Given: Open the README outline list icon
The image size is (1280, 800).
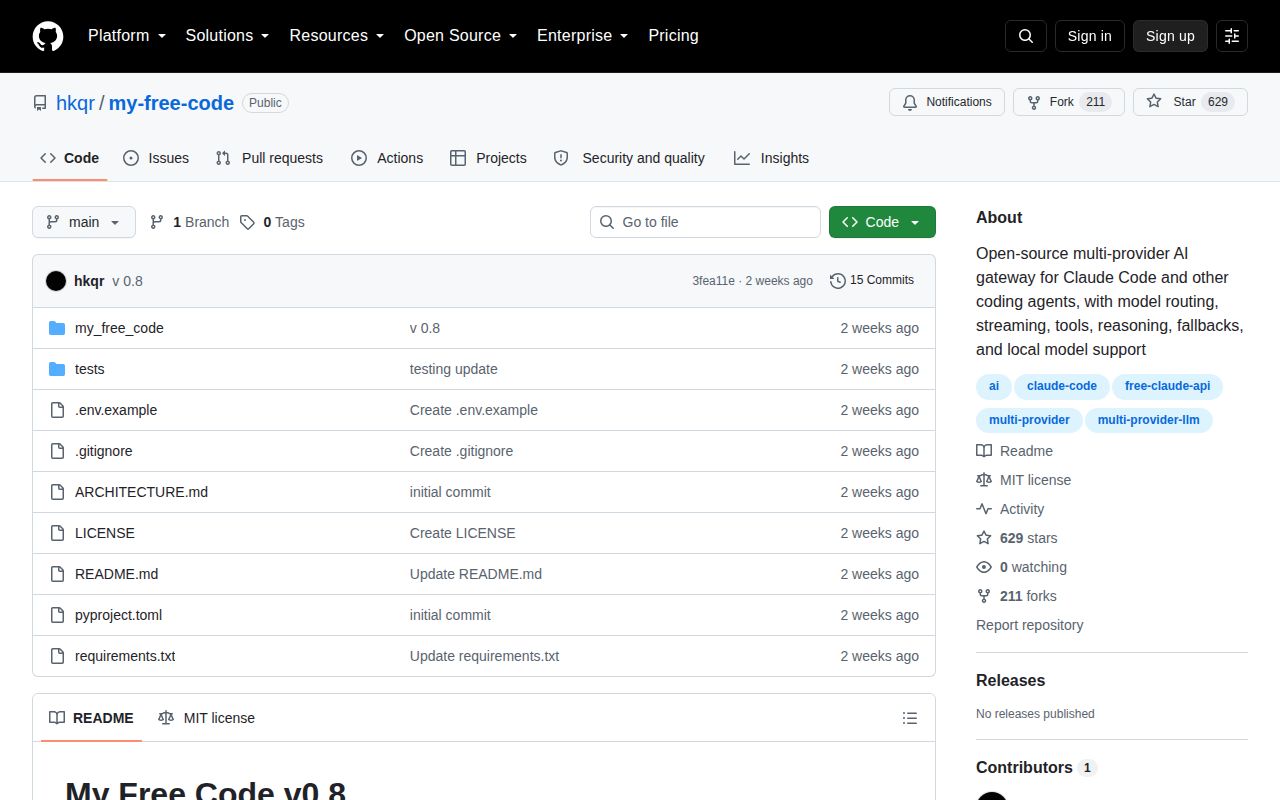Looking at the screenshot, I should [910, 718].
